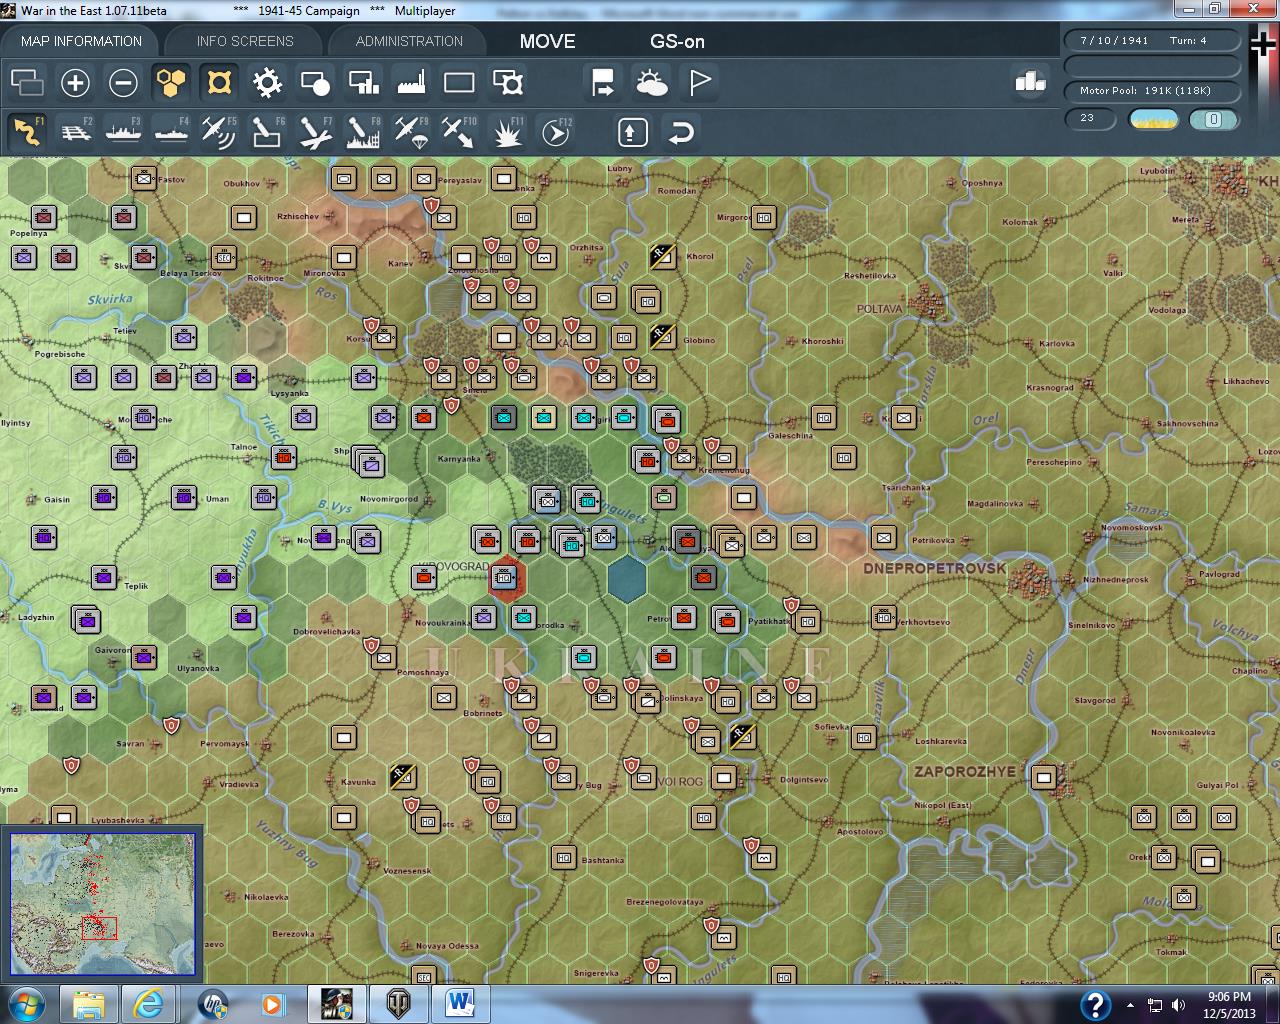Click the flag with arrow icon

click(x=603, y=82)
